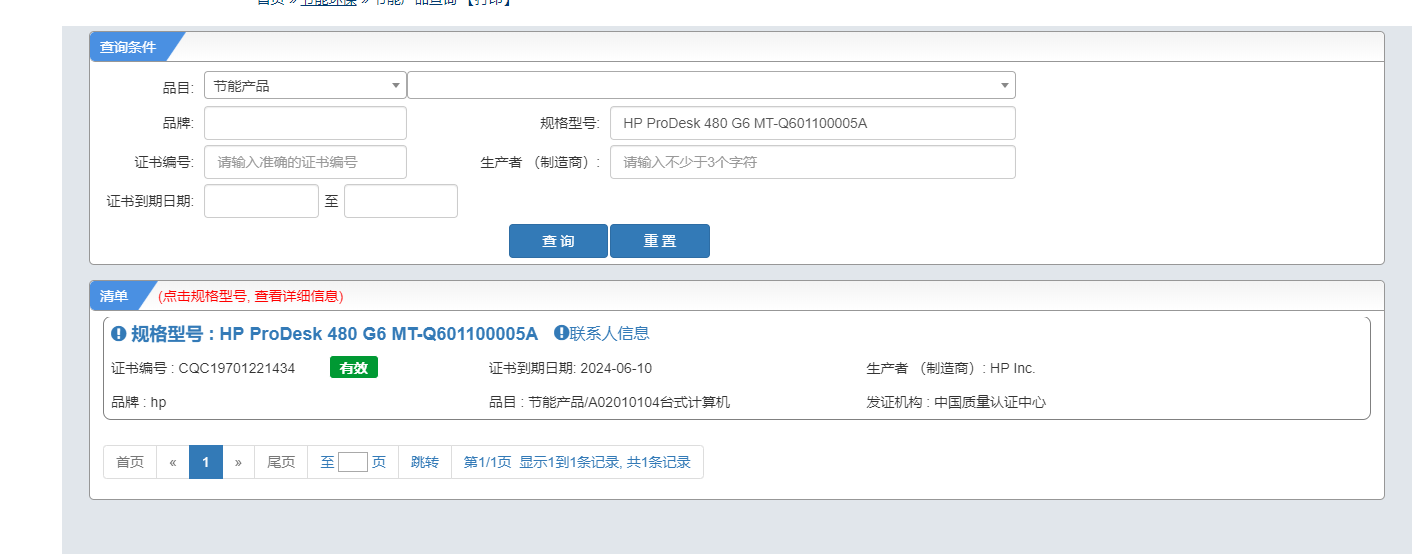Click the 节能环保 breadcrumb link
This screenshot has width=1422, height=554.
pos(328,3)
